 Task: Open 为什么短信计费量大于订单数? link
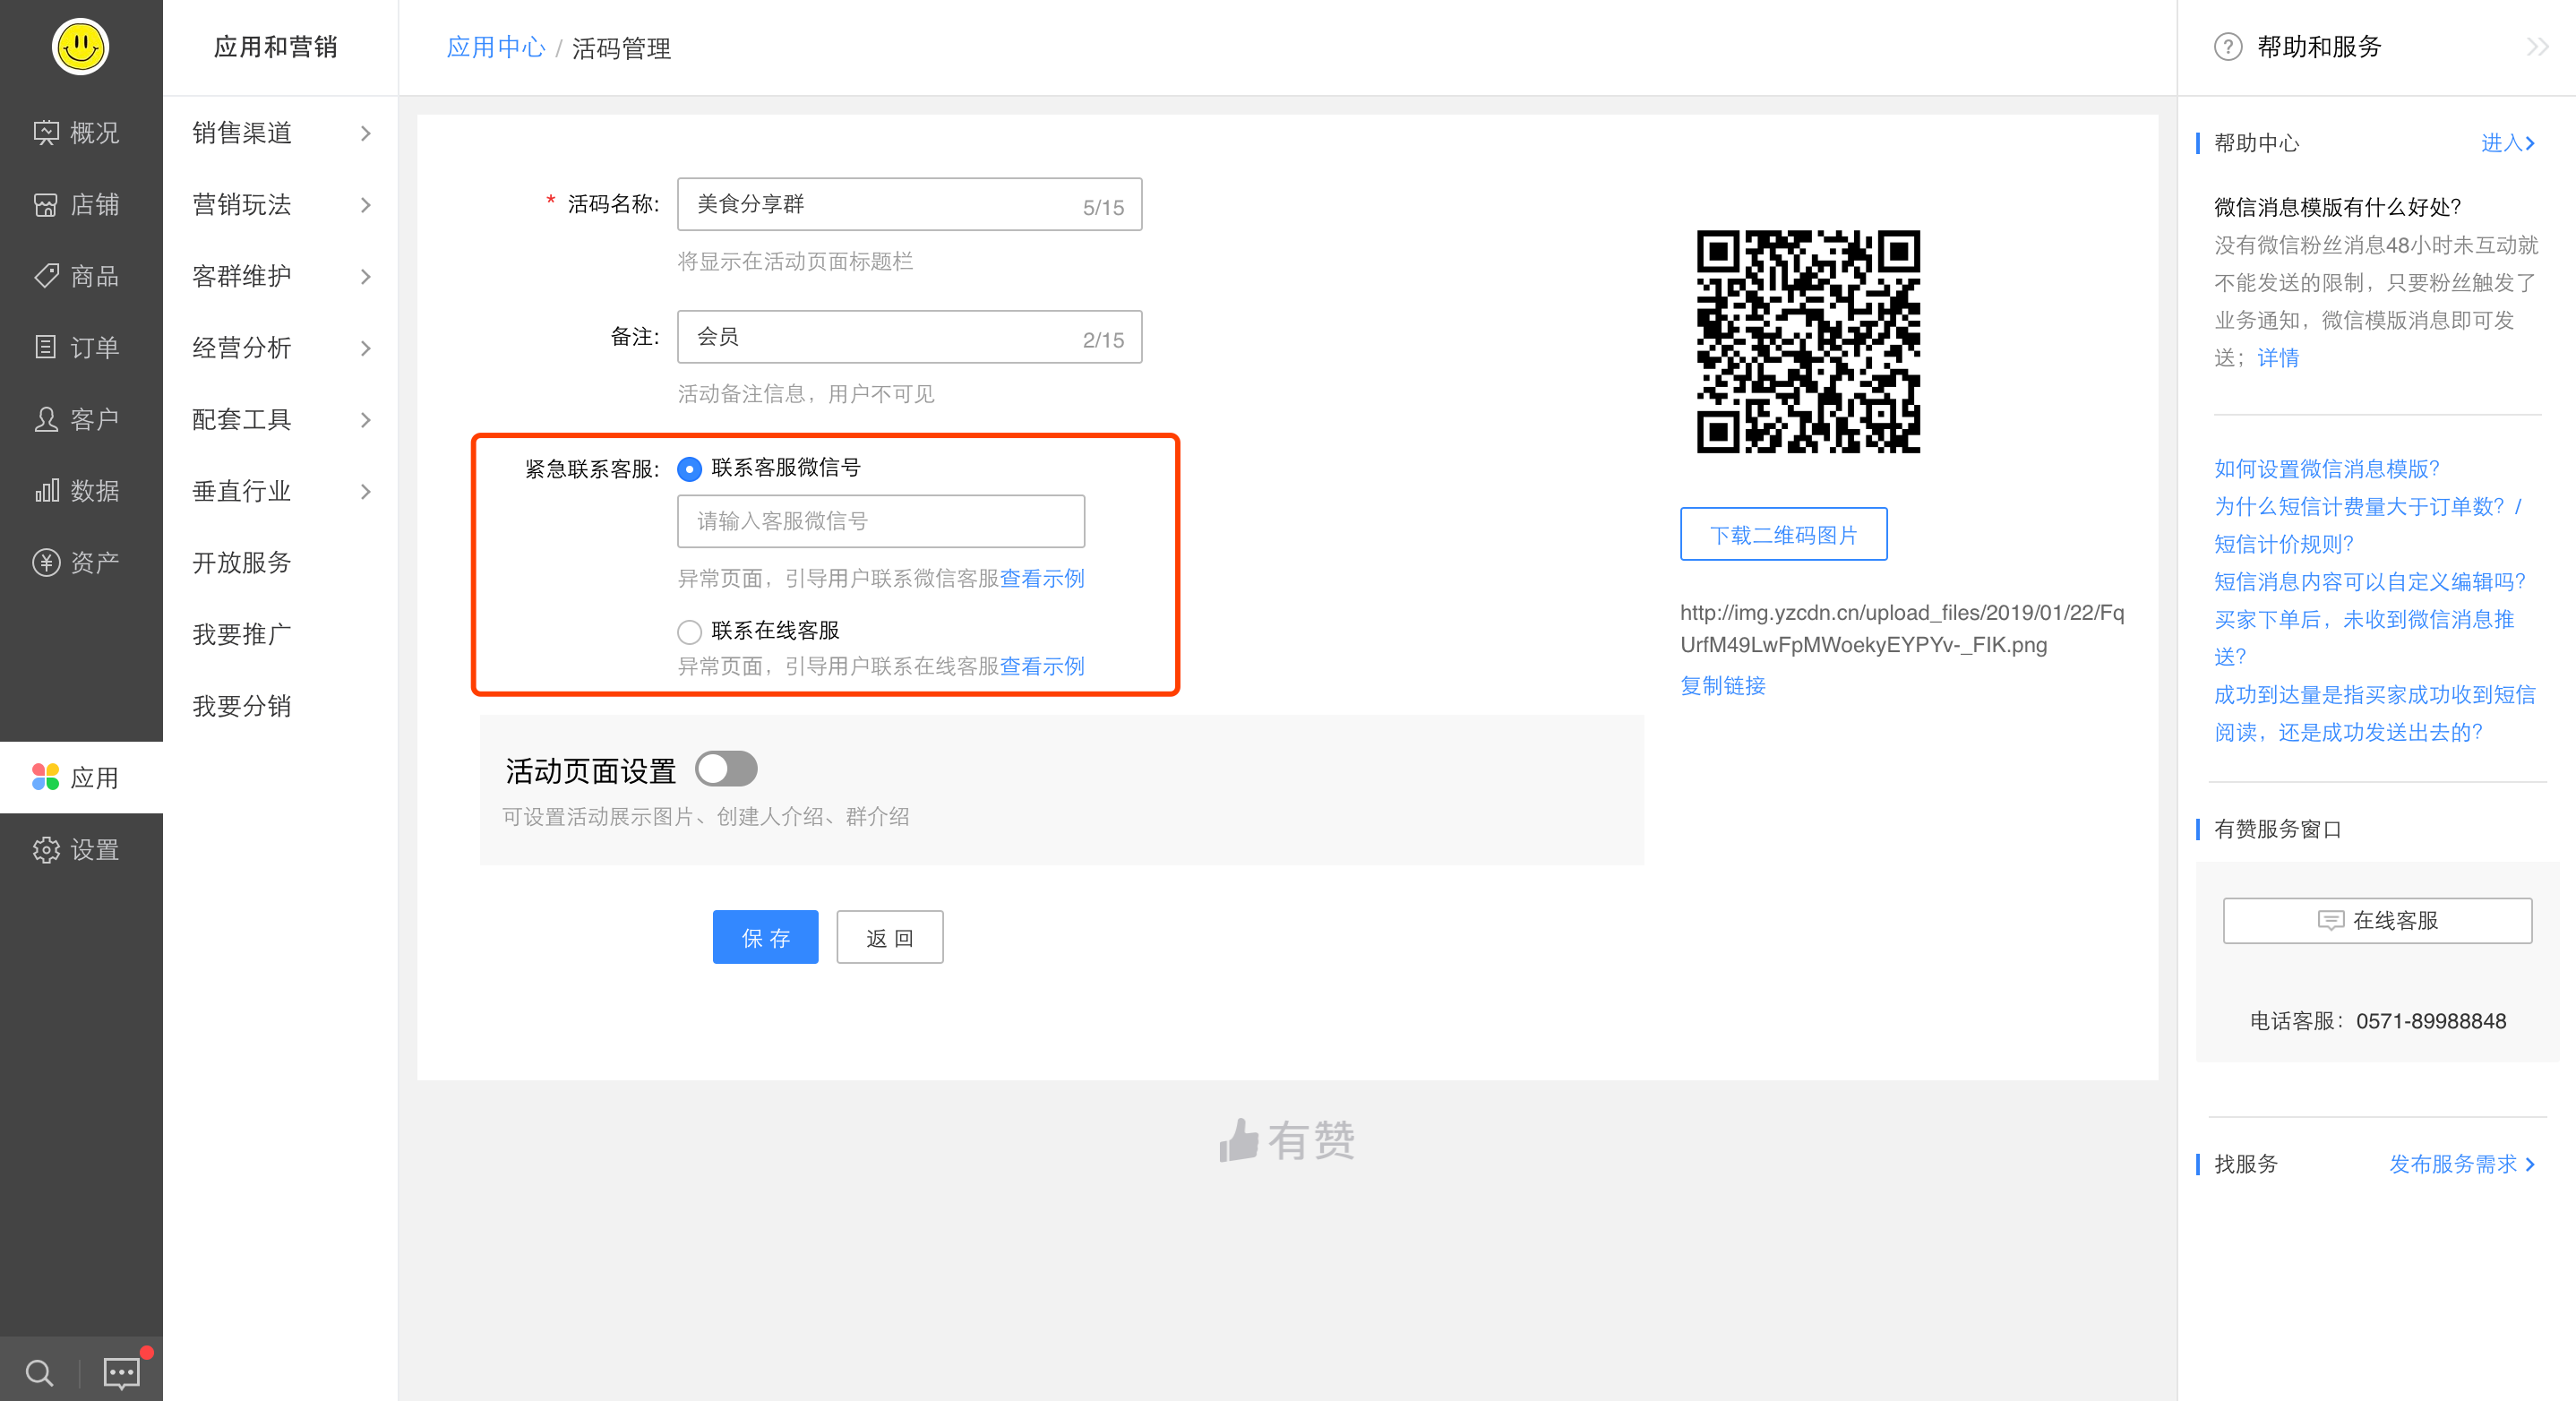pyautogui.click(x=2358, y=506)
